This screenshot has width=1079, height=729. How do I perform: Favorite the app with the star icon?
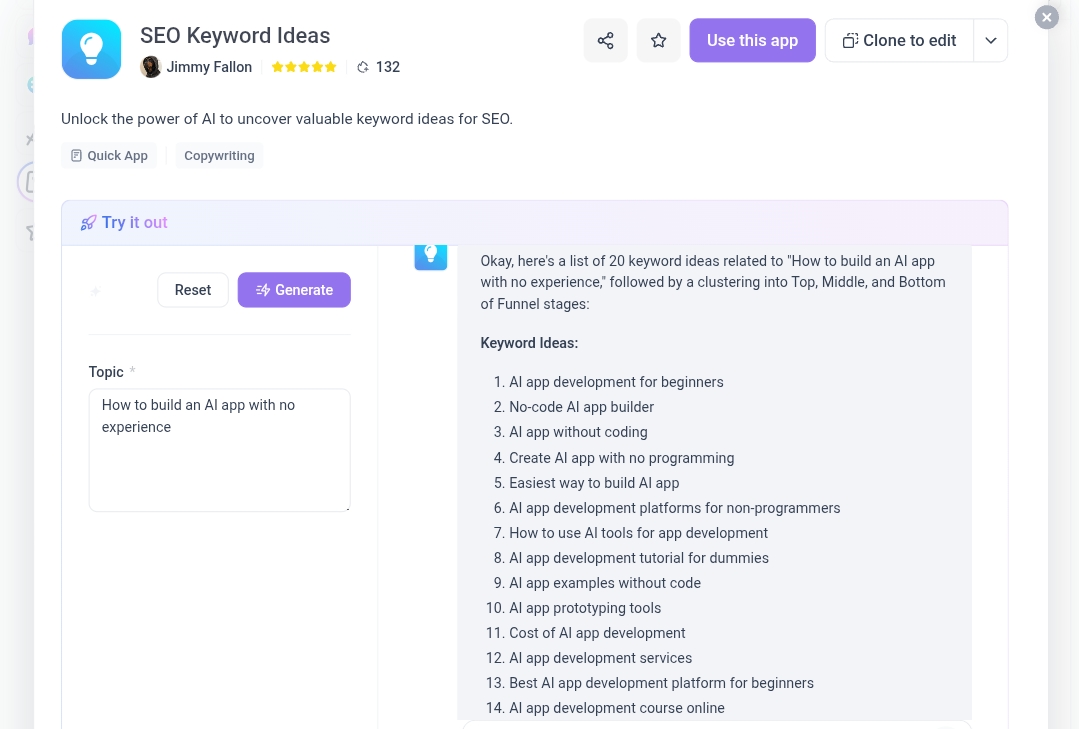tap(659, 41)
